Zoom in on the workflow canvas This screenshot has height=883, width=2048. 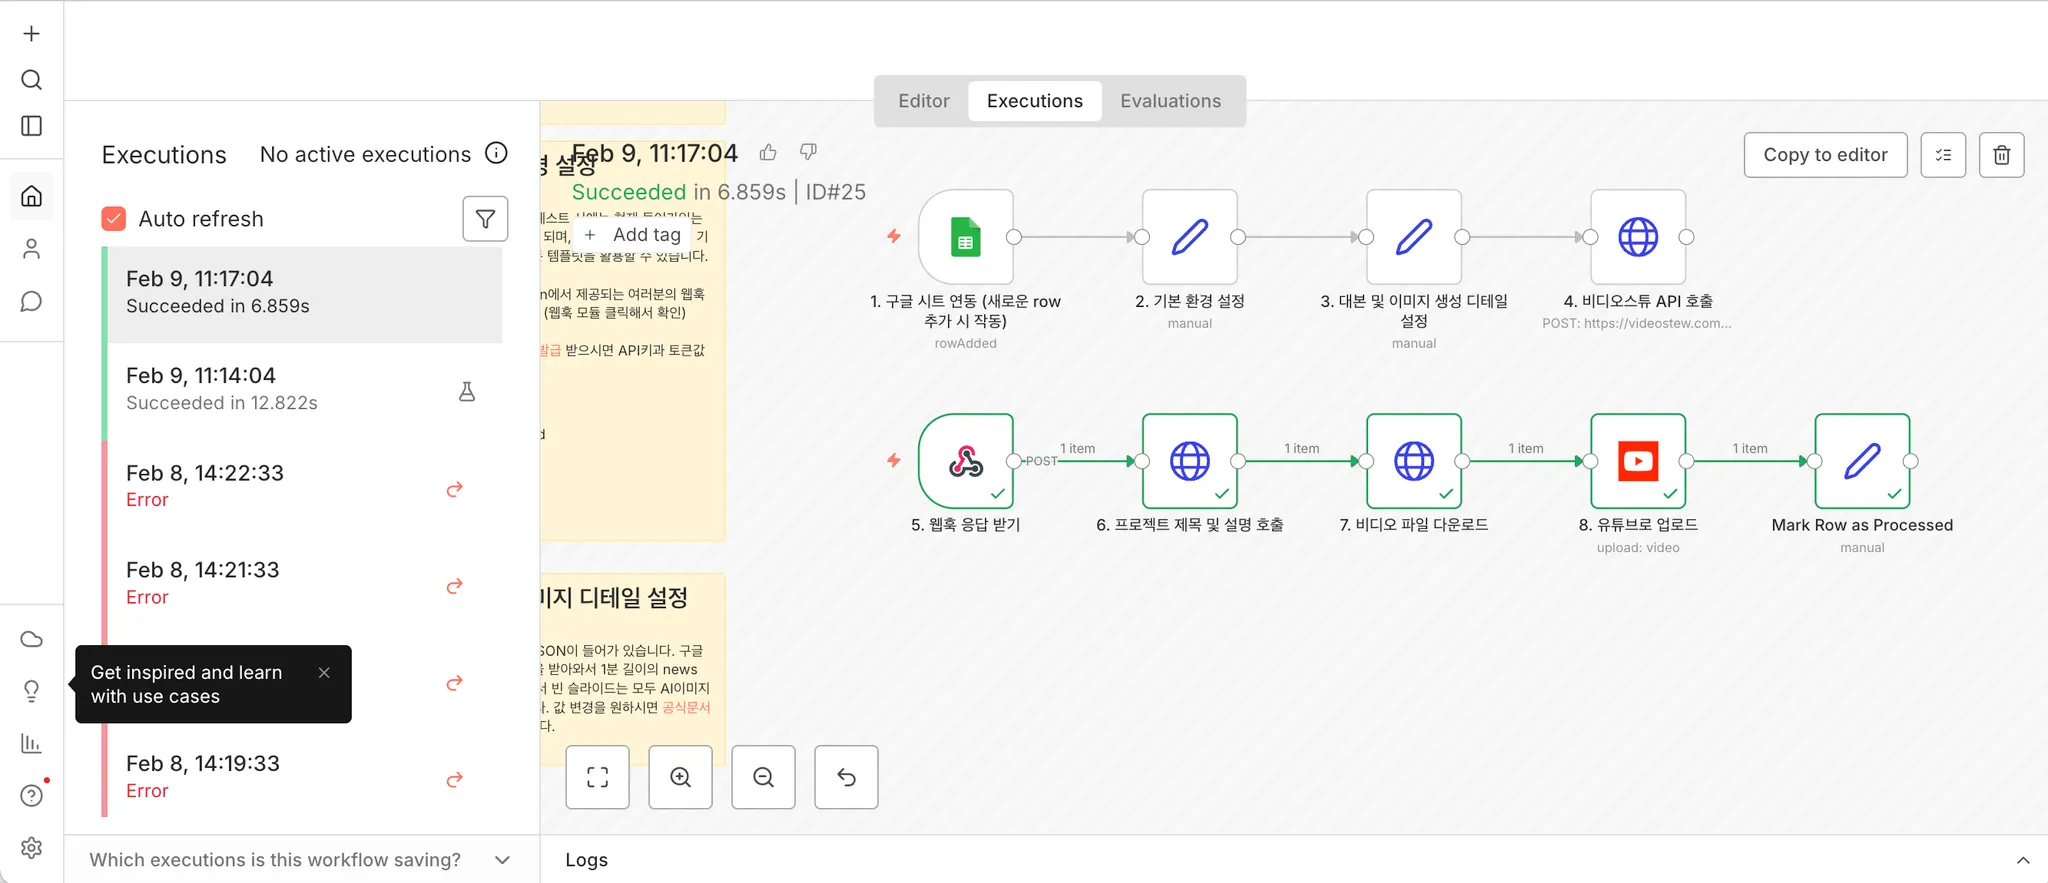[x=680, y=777]
